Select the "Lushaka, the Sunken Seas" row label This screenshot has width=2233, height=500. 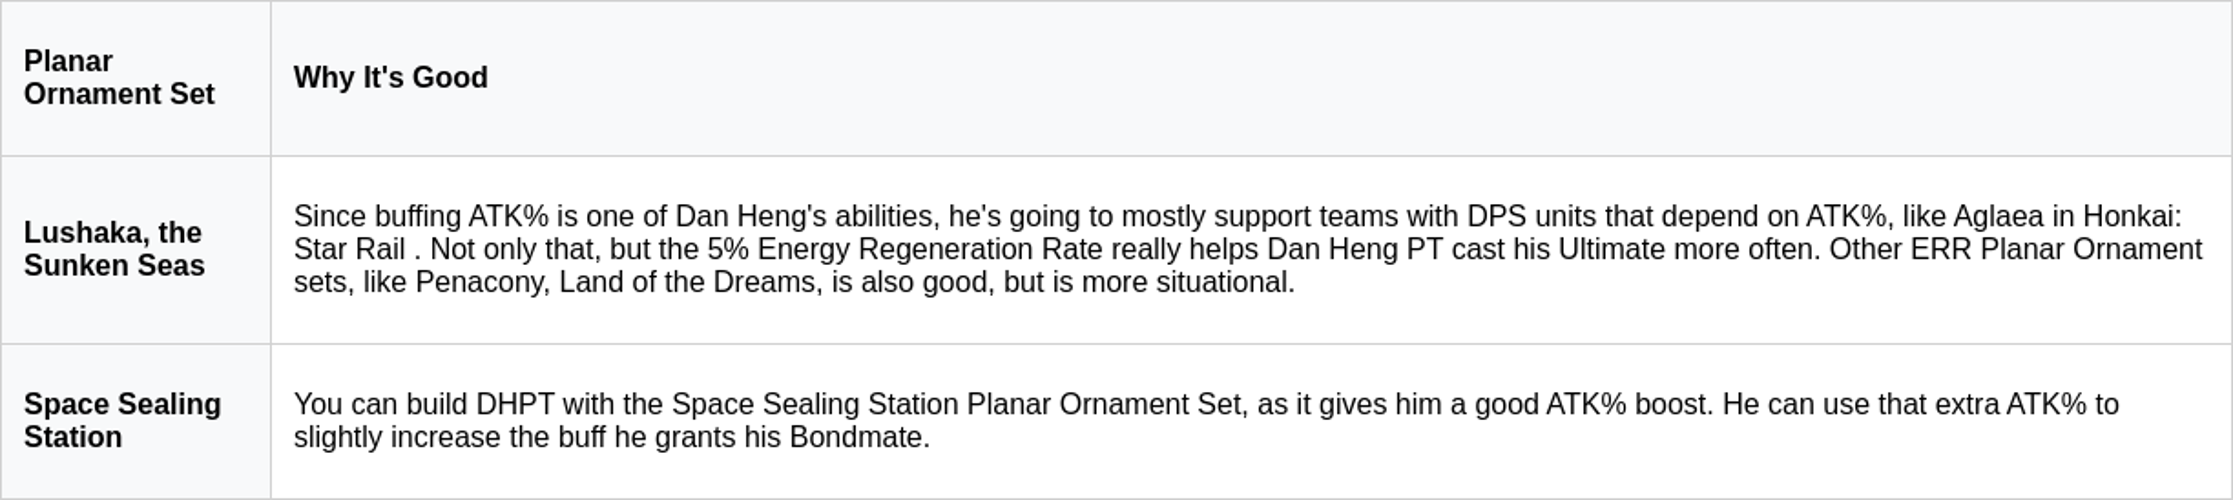coord(114,249)
